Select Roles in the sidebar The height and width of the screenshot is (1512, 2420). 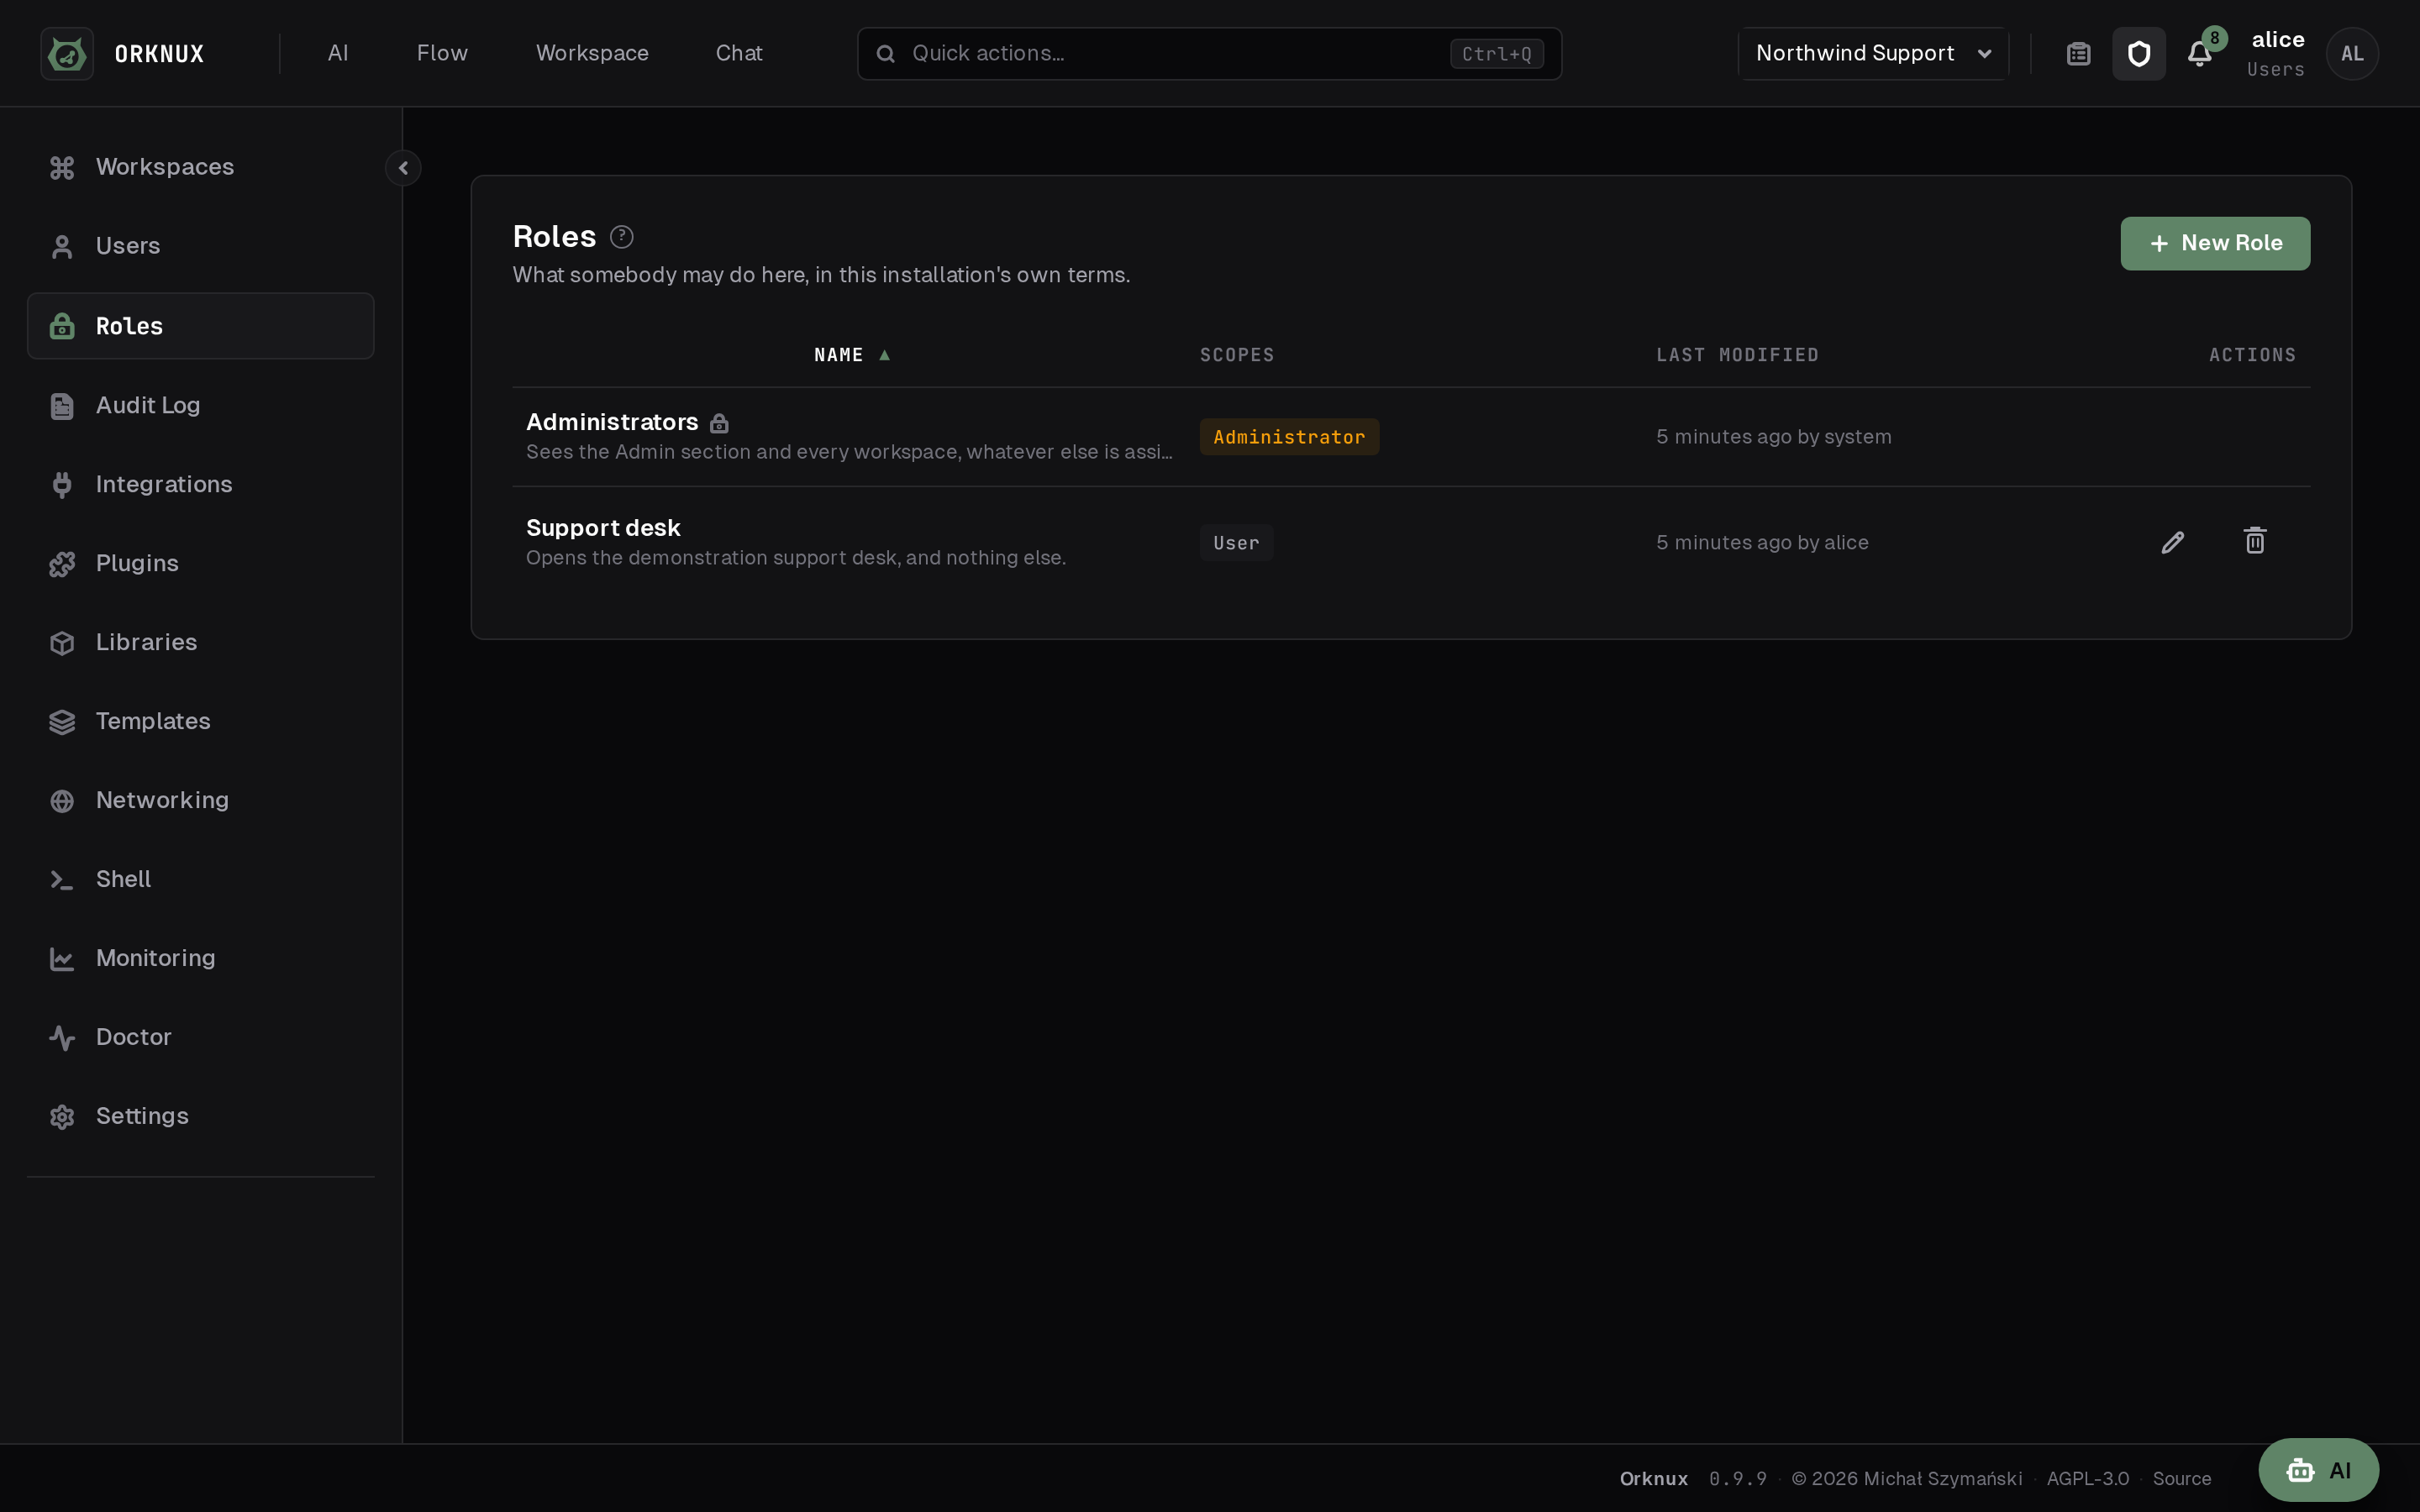200,326
